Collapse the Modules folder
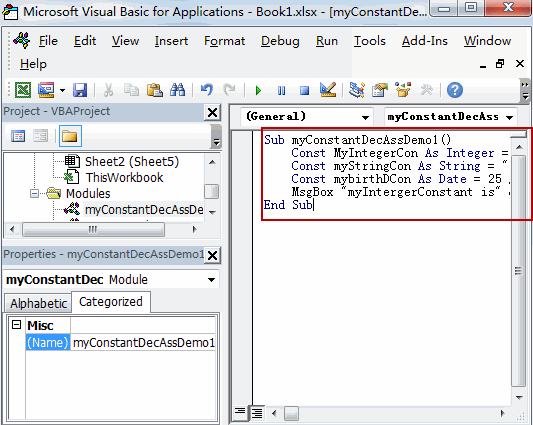 [34, 193]
